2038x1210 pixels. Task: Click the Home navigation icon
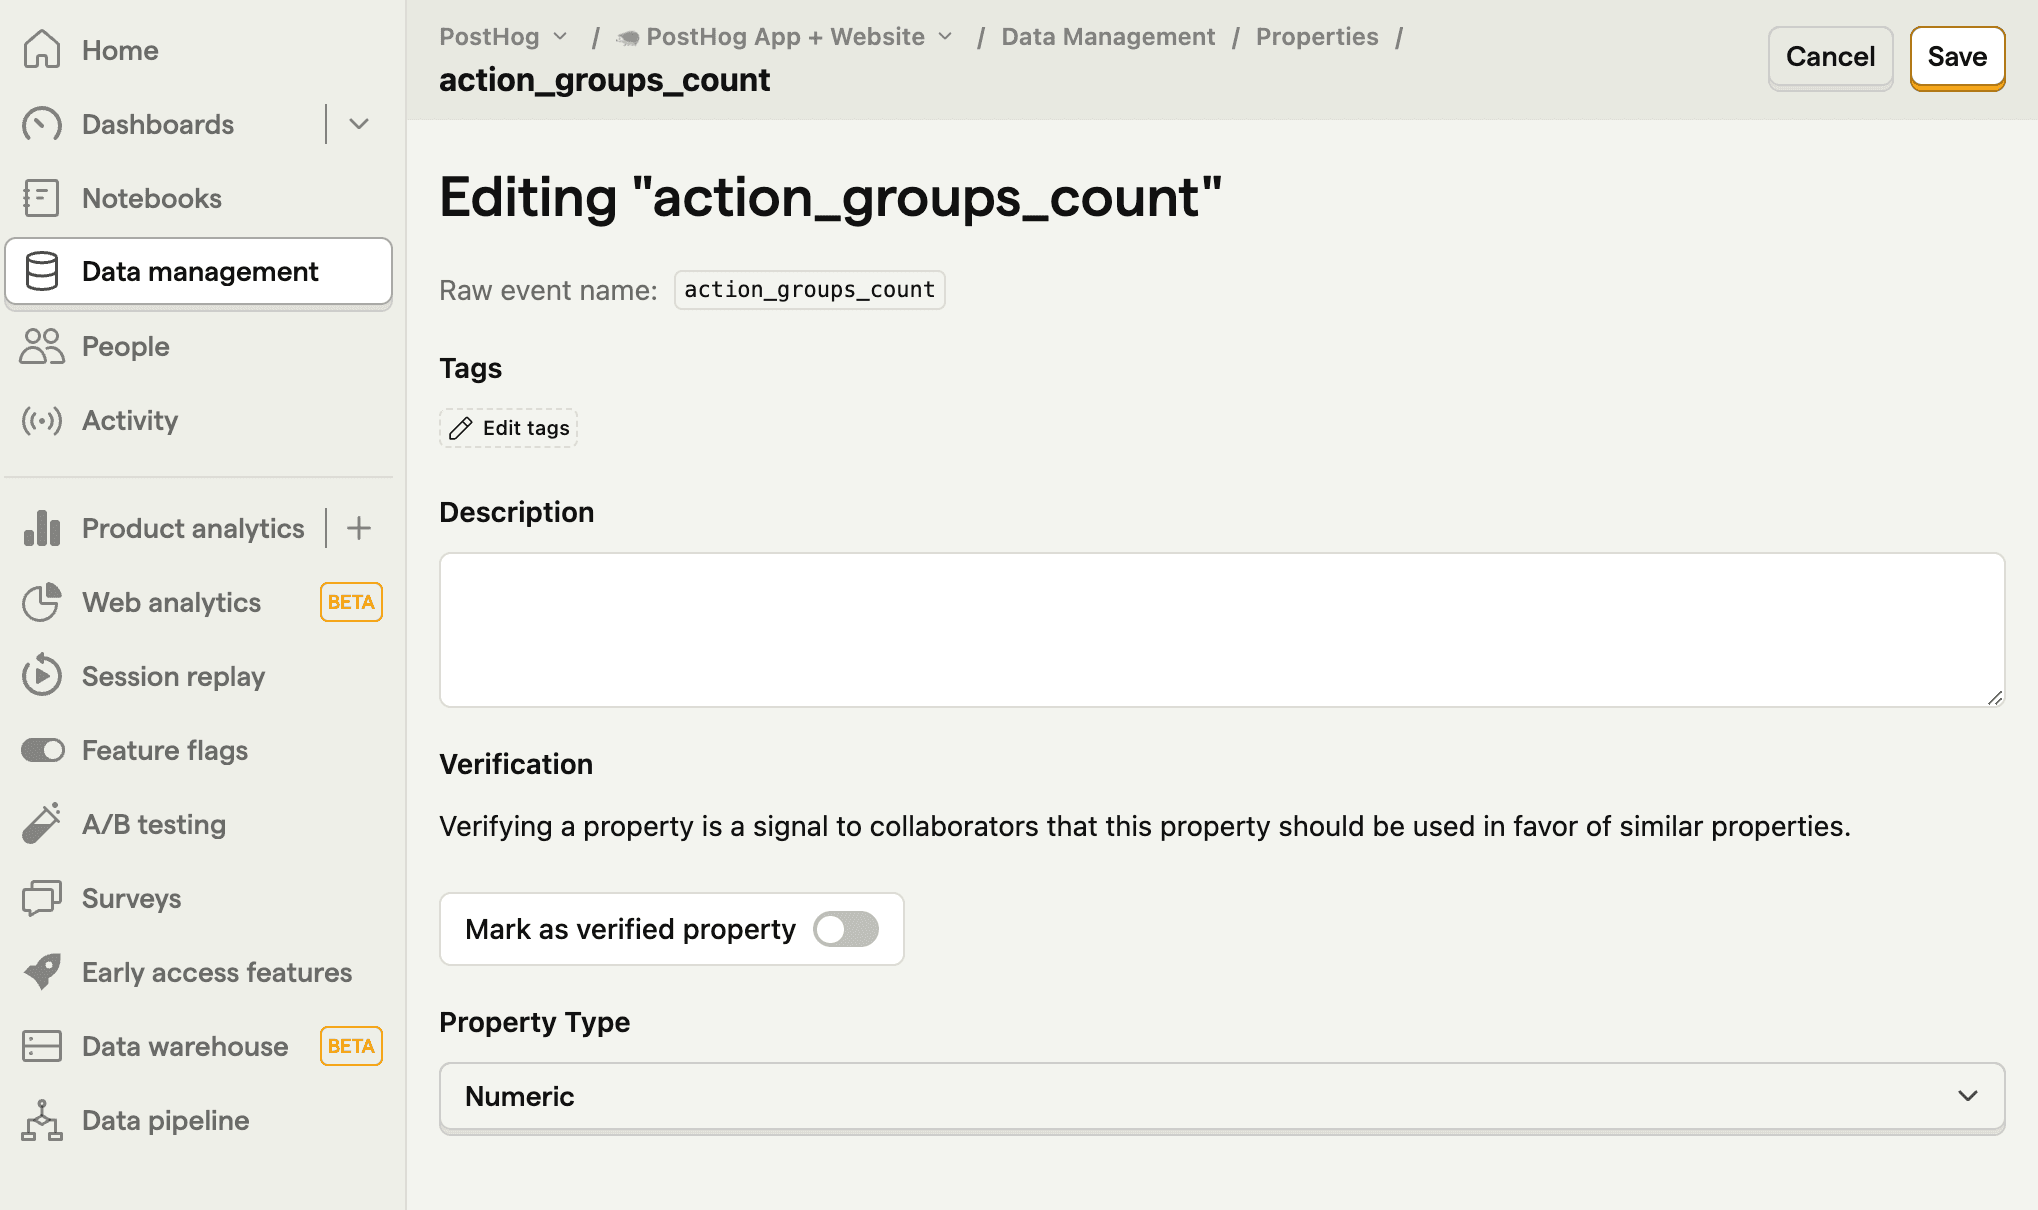pyautogui.click(x=40, y=49)
